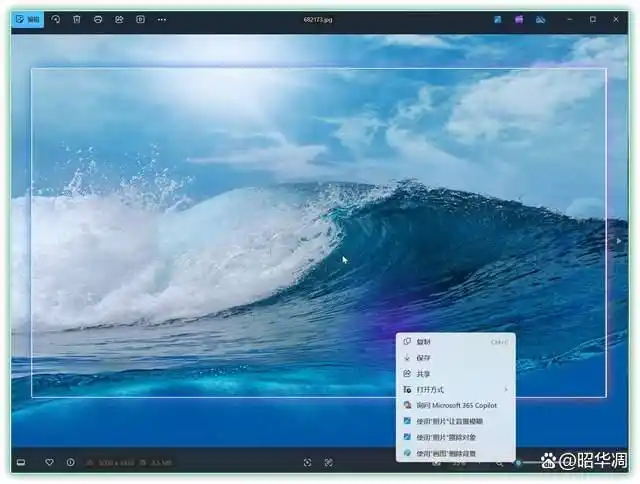Click the 编辑 (Edit) button

[x=28, y=19]
